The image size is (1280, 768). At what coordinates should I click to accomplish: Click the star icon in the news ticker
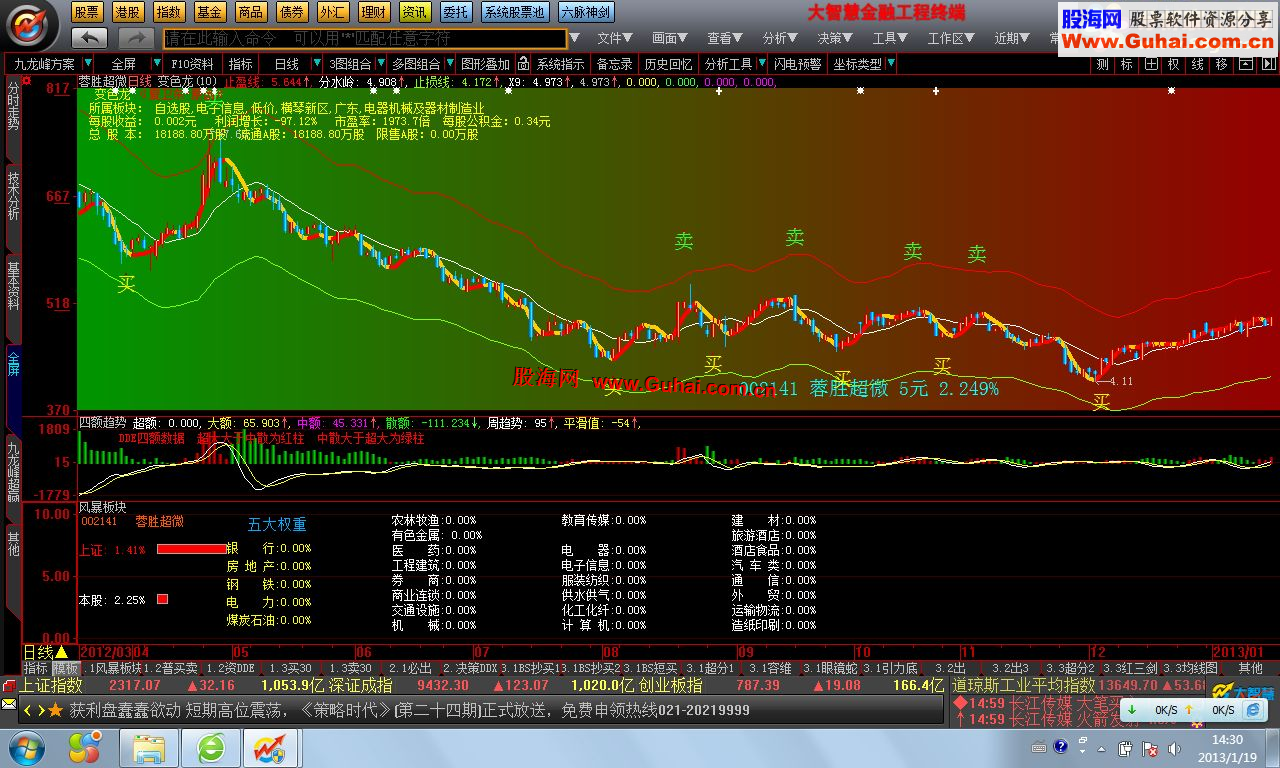(x=55, y=710)
